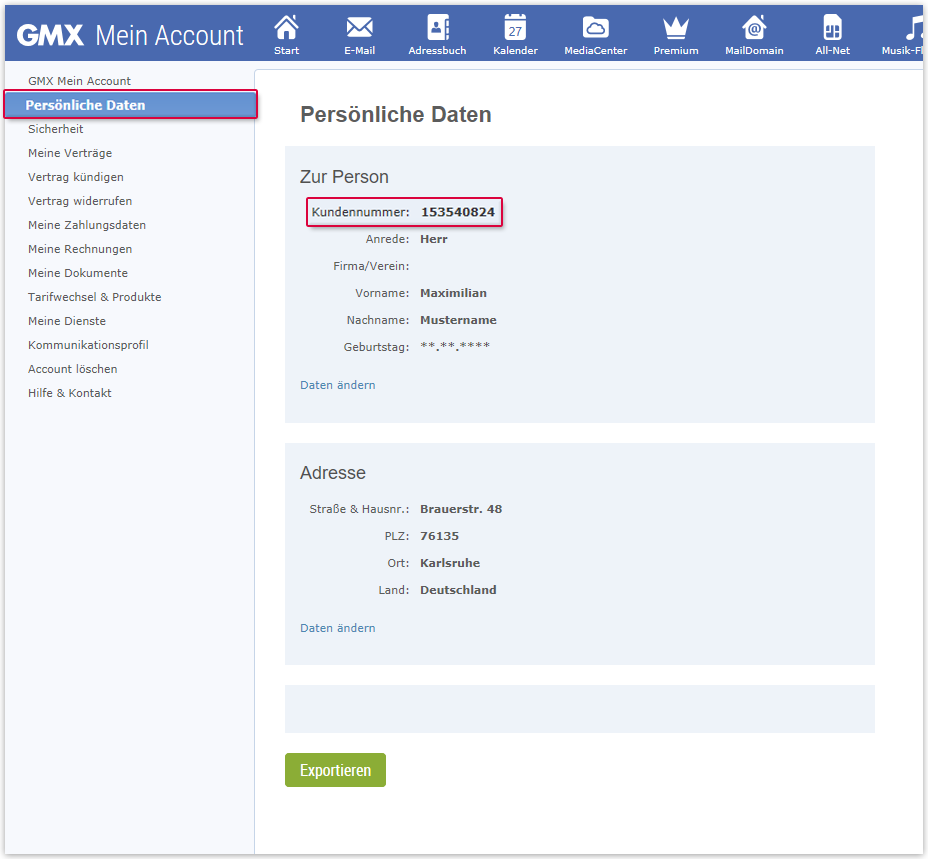928x859 pixels.
Task: Click the green Exportieren button
Action: click(x=335, y=770)
